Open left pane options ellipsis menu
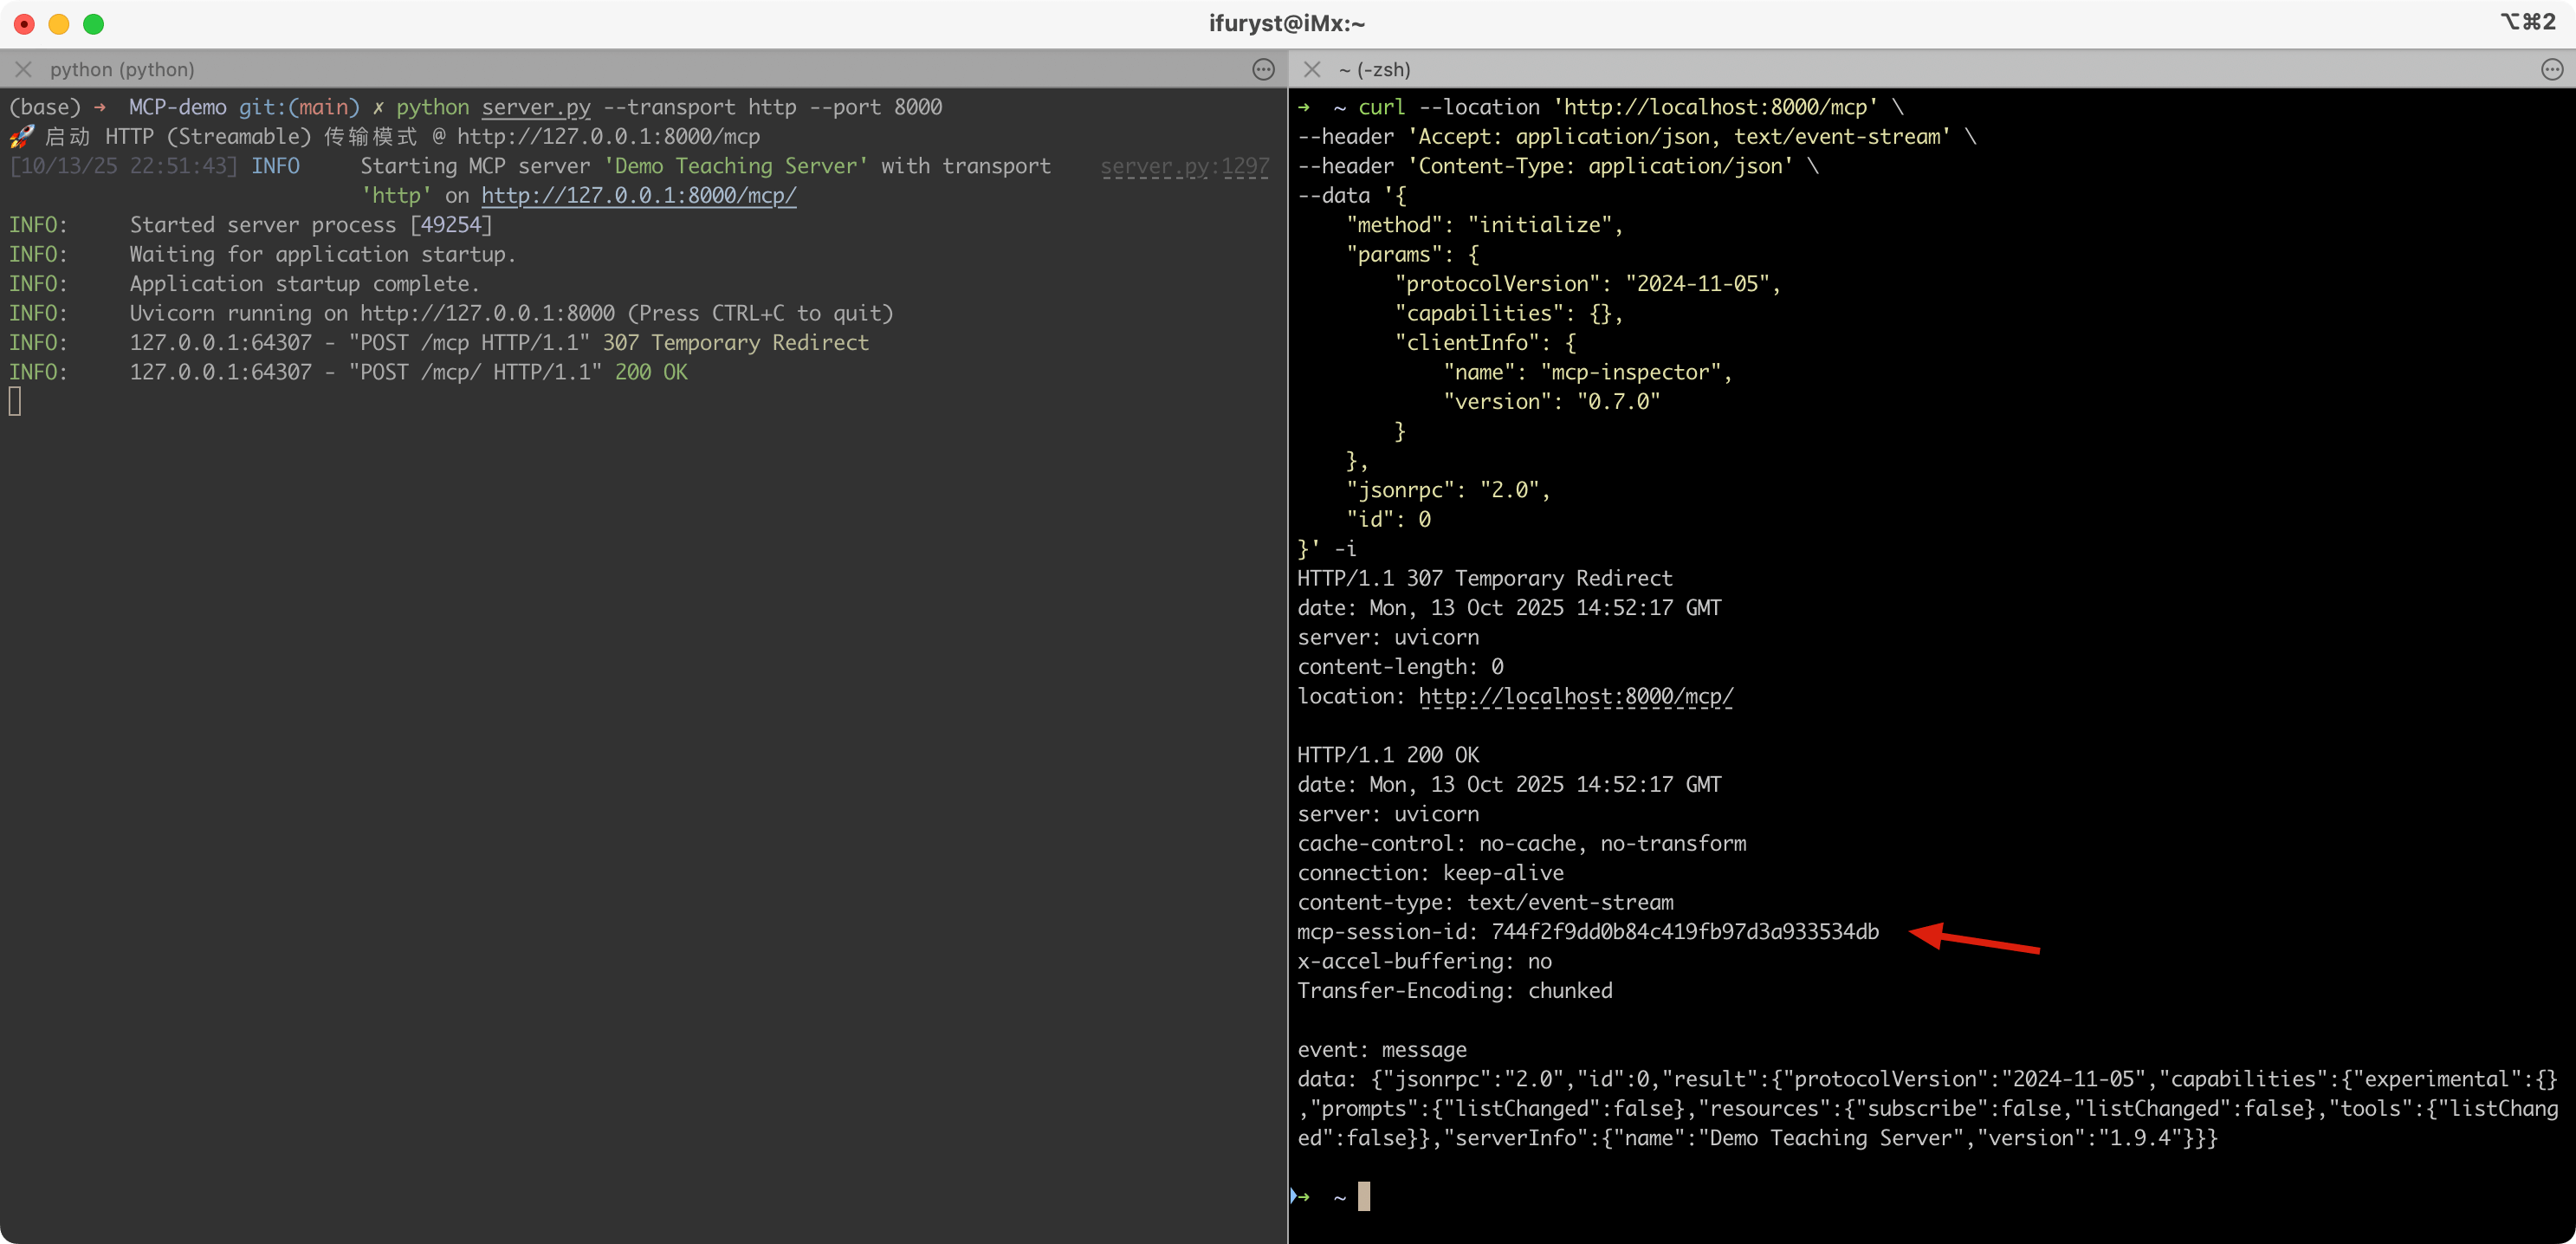 tap(1263, 69)
